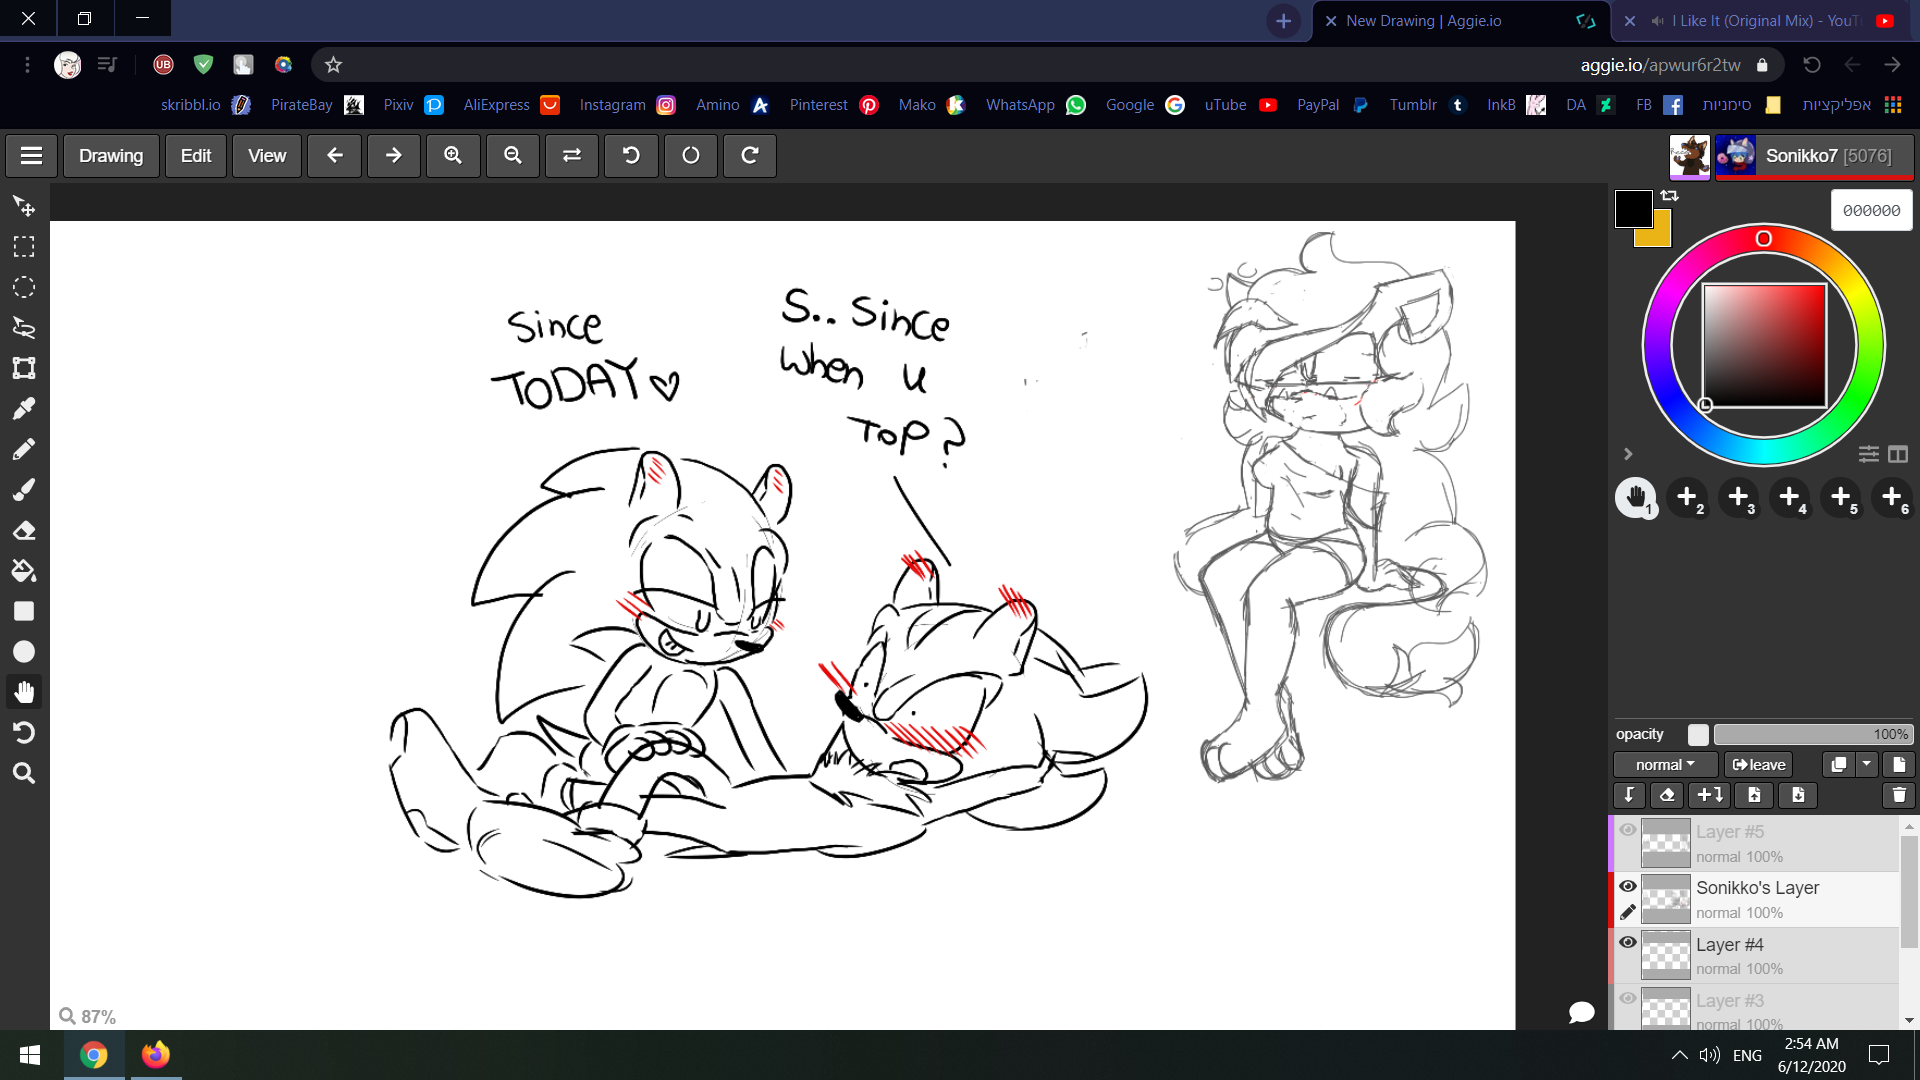This screenshot has height=1080, width=1920.
Task: Select the eyedropper tool in left toolbar
Action: click(24, 408)
